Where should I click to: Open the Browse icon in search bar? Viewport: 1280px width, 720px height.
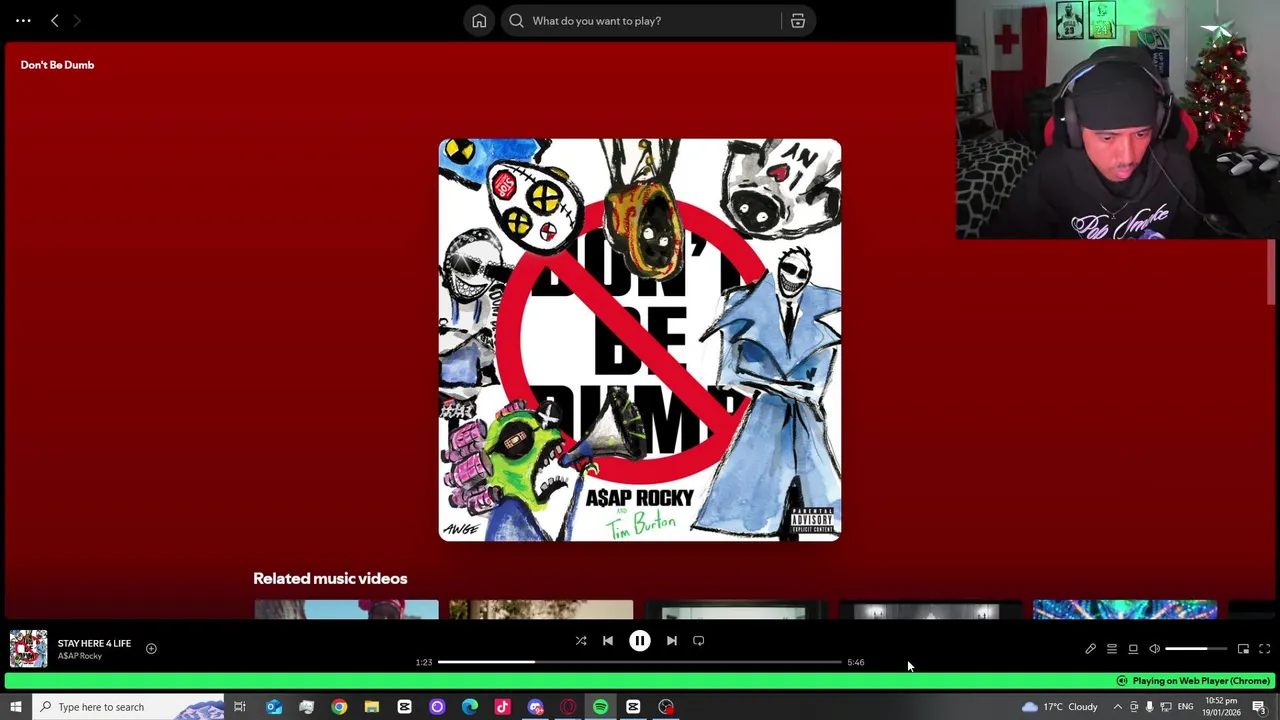pos(798,21)
